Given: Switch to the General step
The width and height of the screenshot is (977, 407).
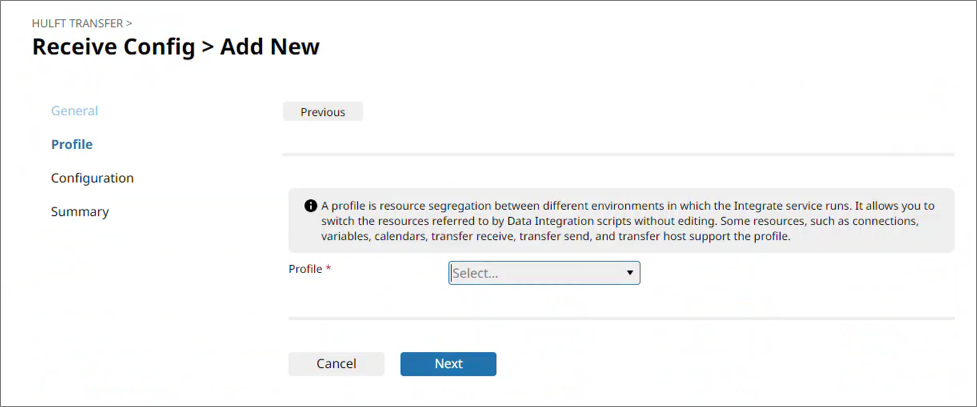Looking at the screenshot, I should 75,111.
